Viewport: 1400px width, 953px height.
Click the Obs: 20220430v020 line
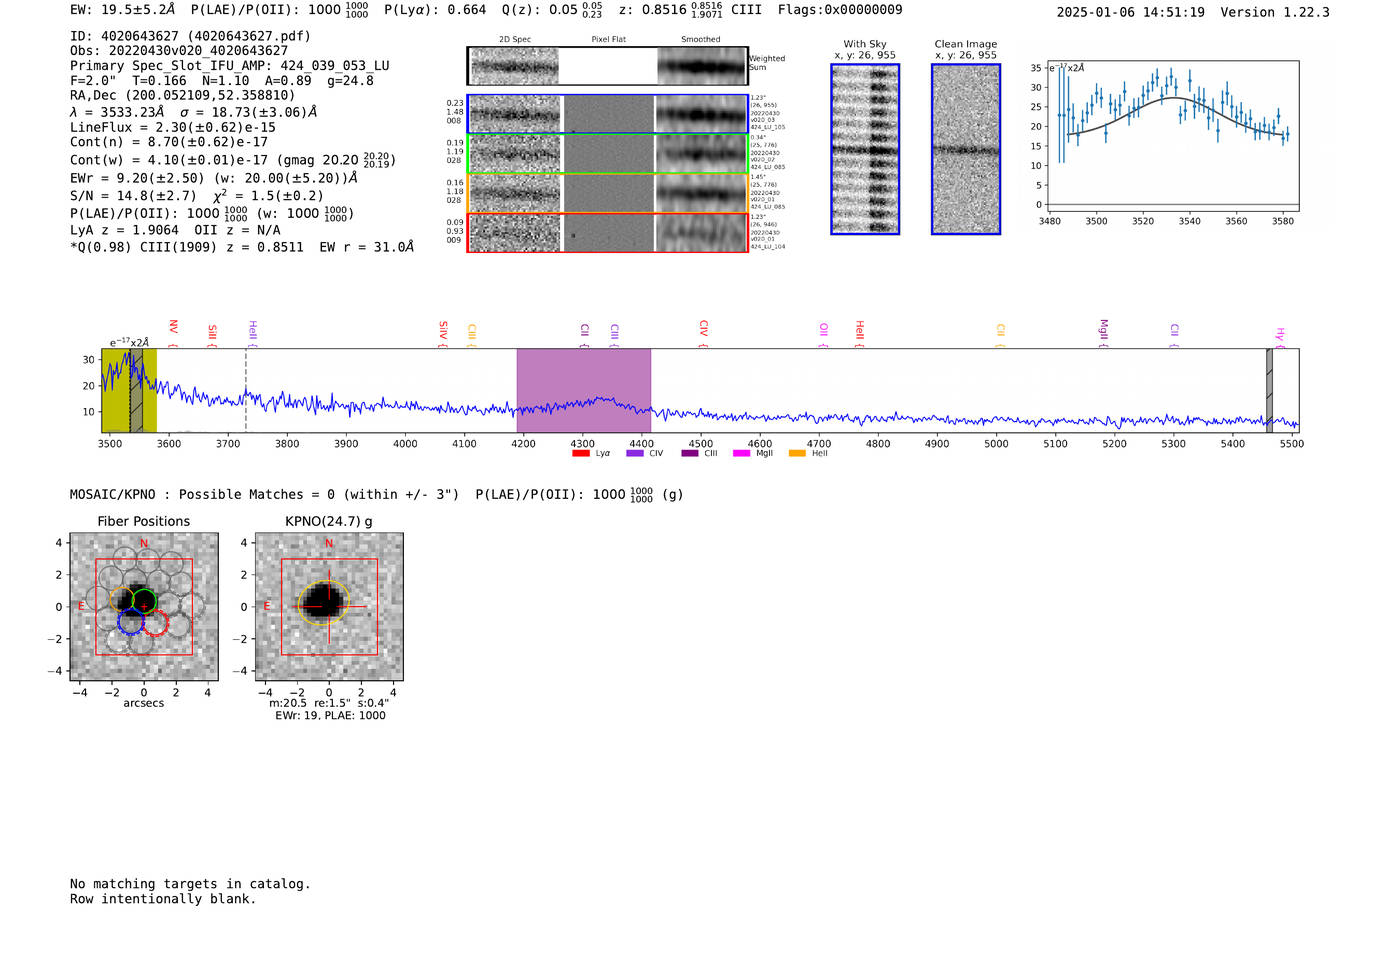point(179,51)
